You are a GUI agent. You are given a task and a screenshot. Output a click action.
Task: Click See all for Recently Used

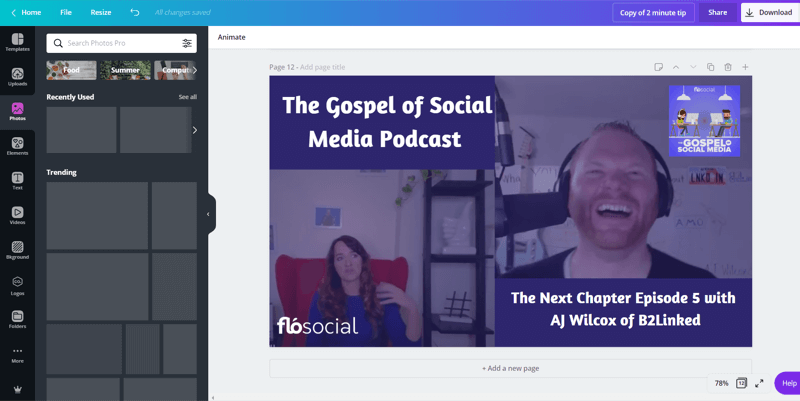(187, 97)
